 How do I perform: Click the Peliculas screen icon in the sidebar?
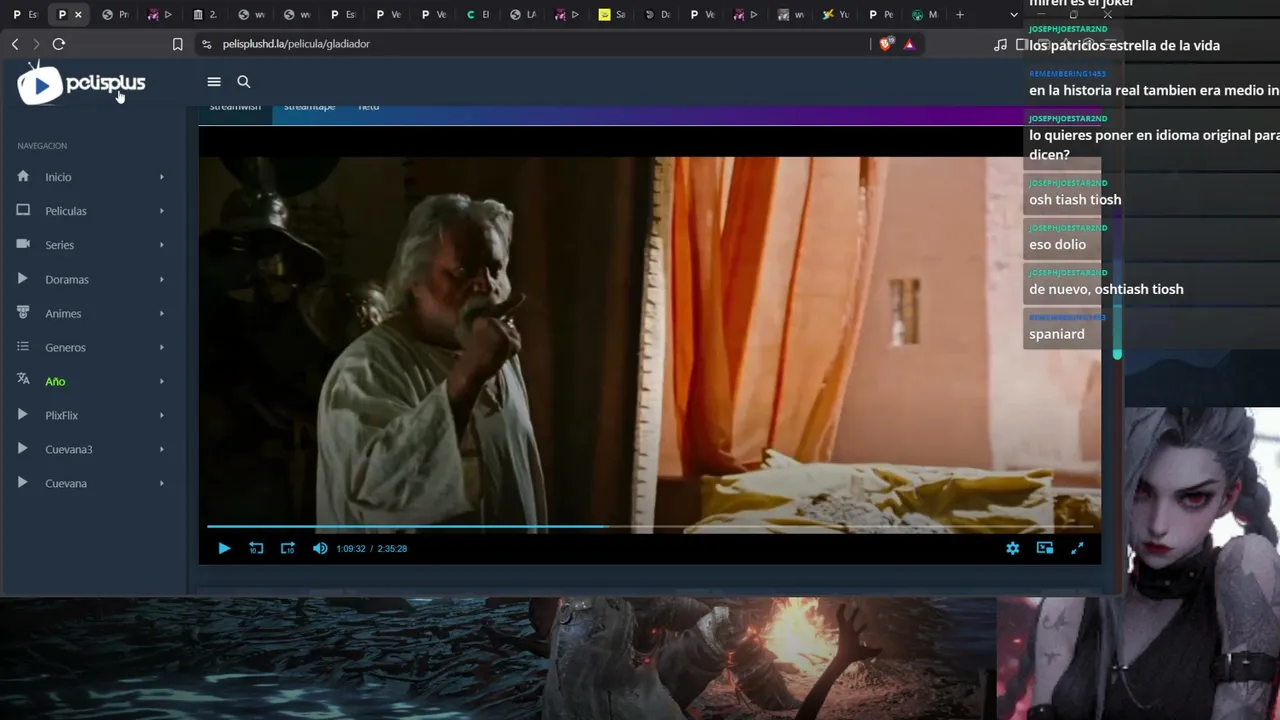click(x=23, y=210)
